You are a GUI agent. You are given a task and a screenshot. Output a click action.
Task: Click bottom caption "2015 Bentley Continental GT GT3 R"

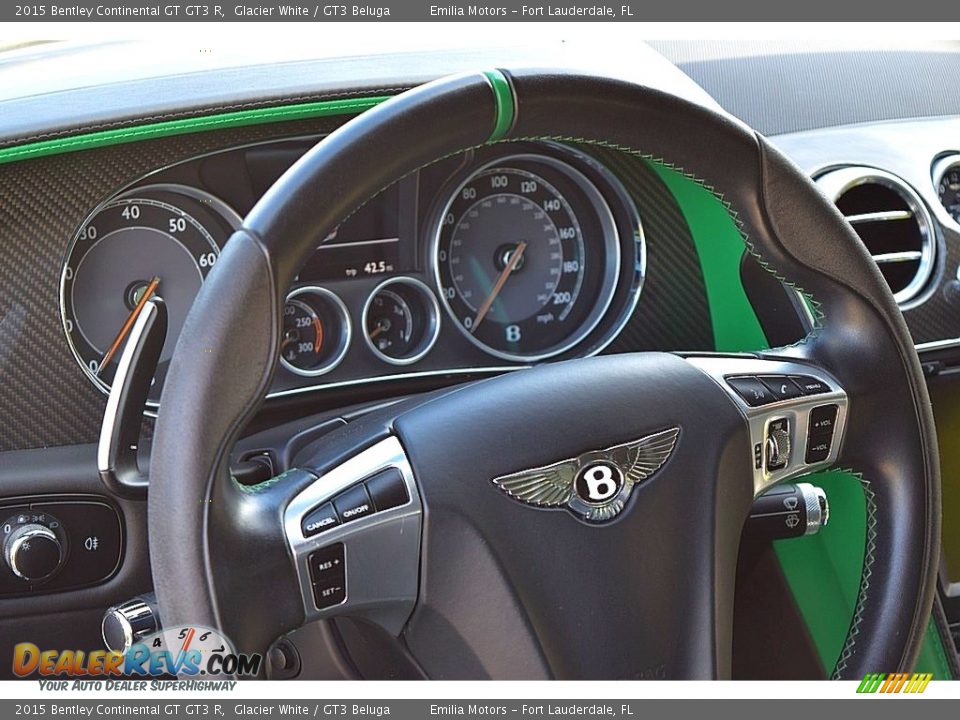point(119,710)
